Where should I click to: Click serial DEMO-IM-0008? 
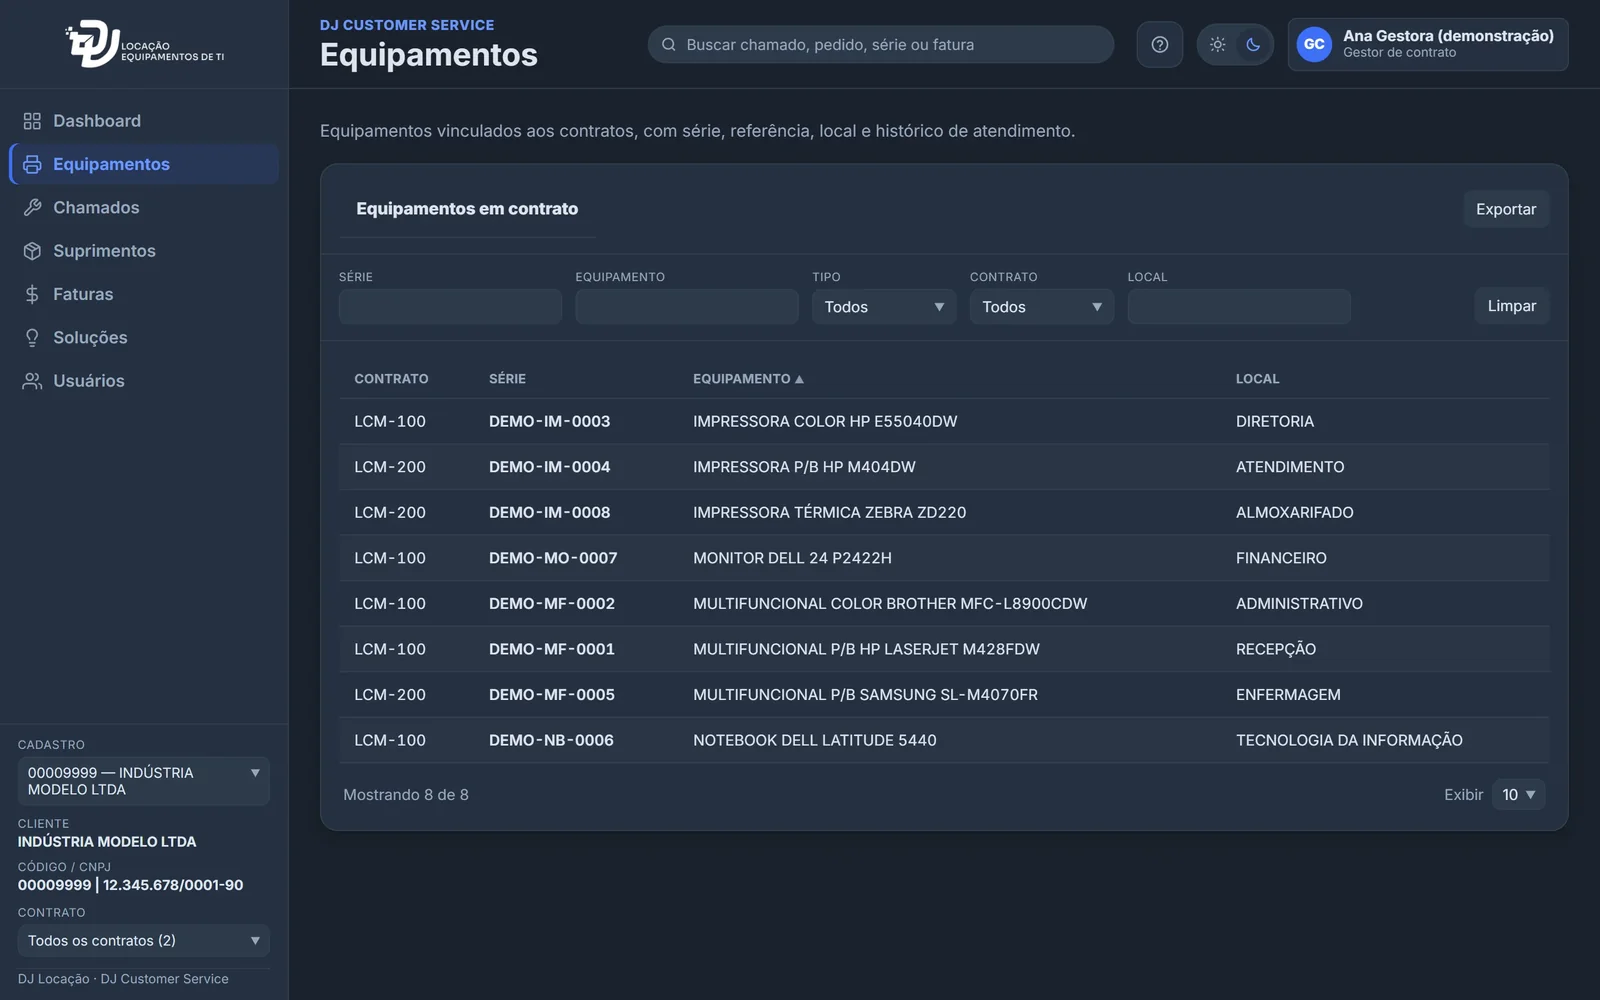tap(549, 513)
